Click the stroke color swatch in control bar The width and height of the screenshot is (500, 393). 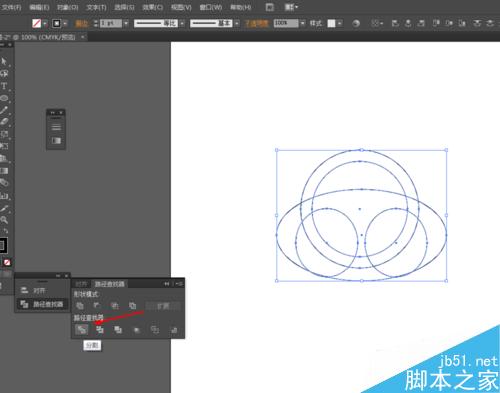coord(57,23)
